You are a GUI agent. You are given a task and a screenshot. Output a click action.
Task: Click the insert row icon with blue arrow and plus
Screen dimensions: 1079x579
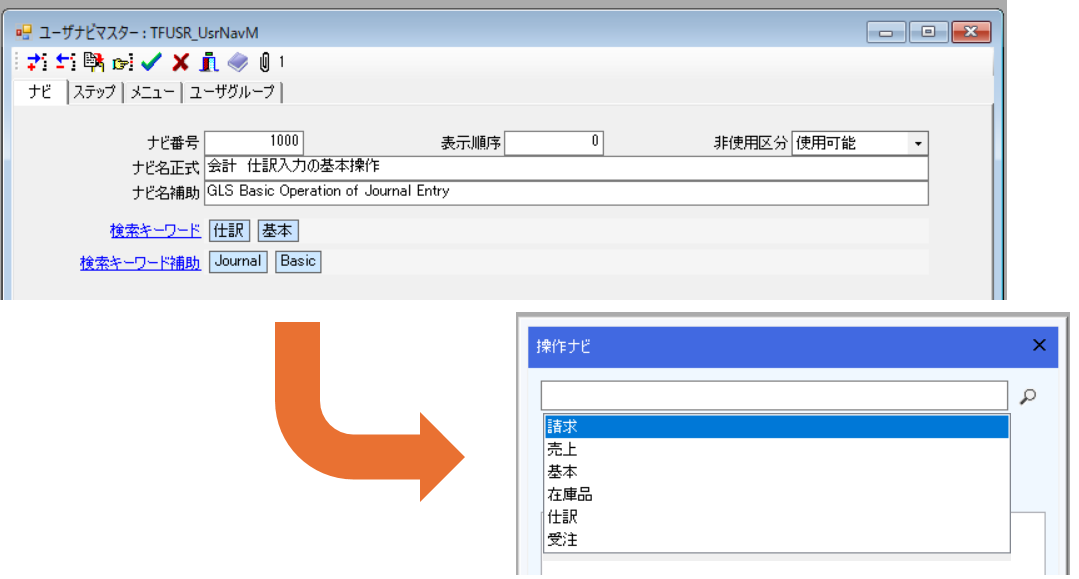click(x=37, y=63)
